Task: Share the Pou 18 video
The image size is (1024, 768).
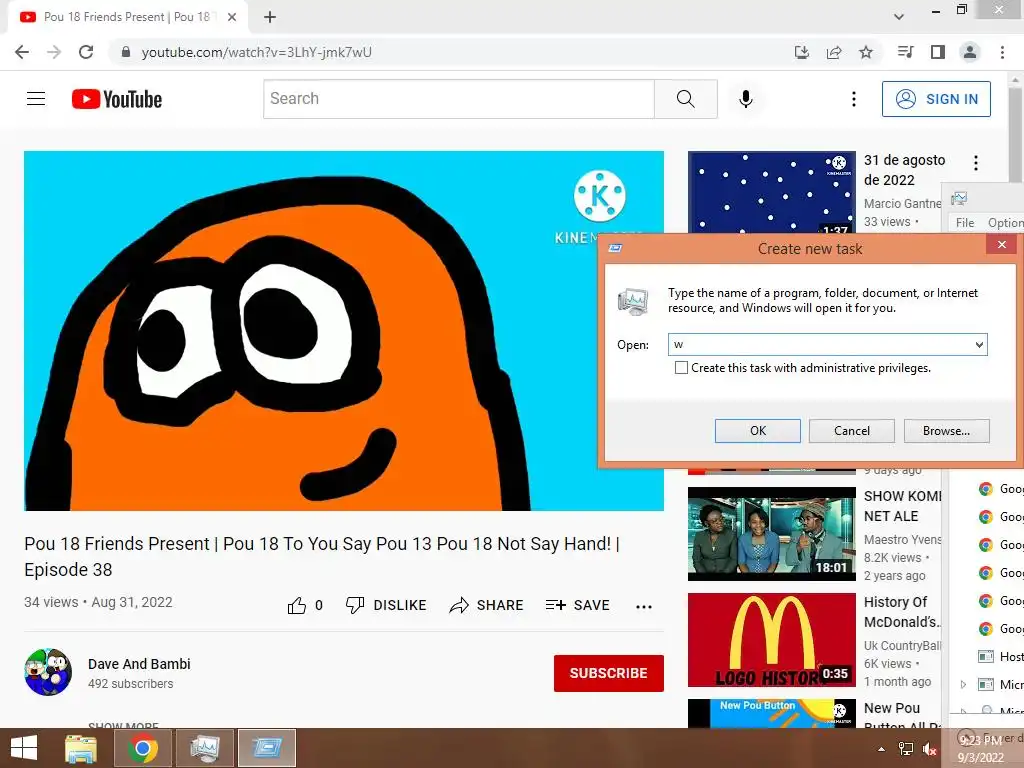Action: pos(487,605)
